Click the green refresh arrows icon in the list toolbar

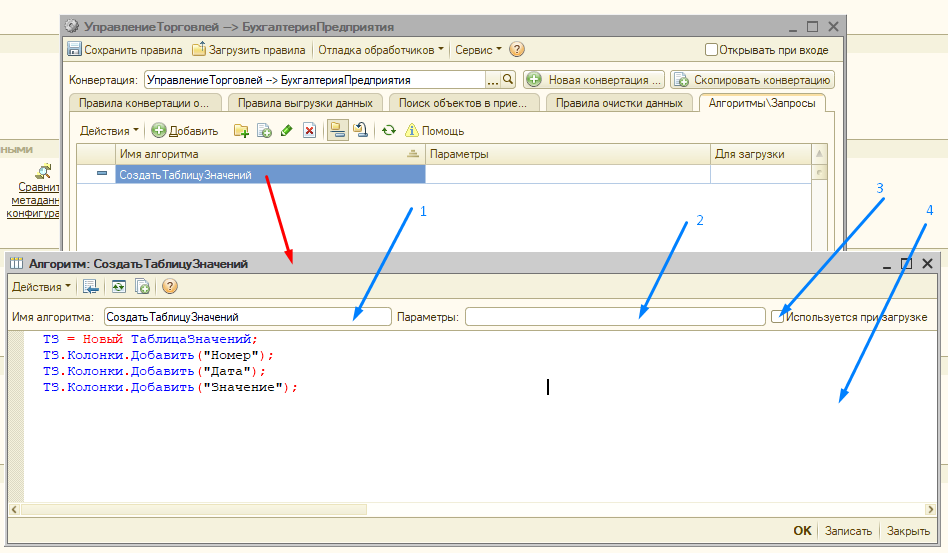tap(389, 131)
